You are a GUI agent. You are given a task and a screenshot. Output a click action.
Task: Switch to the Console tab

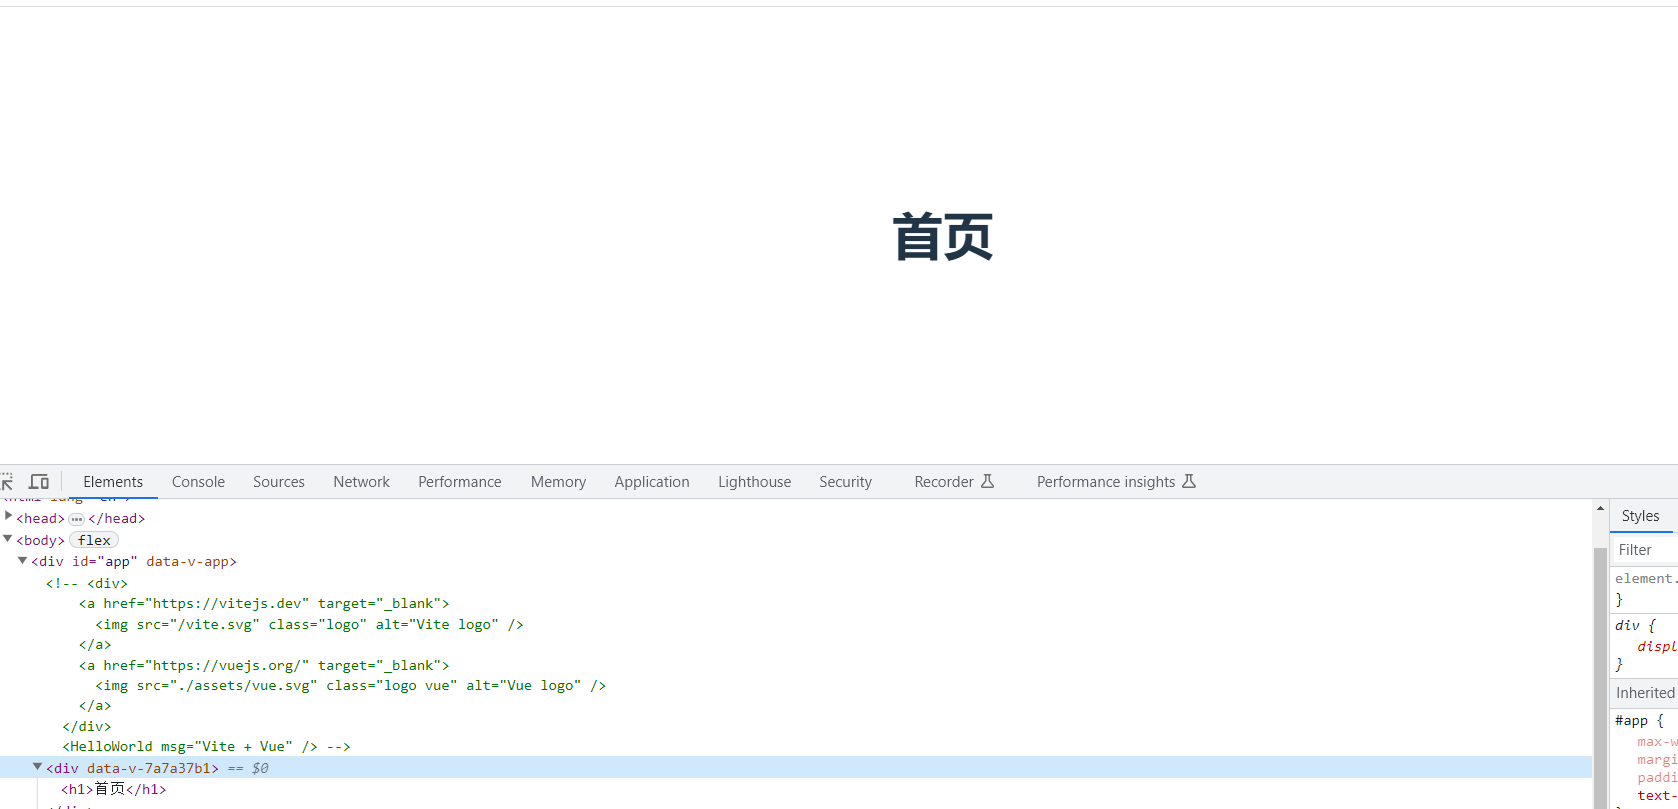click(x=198, y=482)
